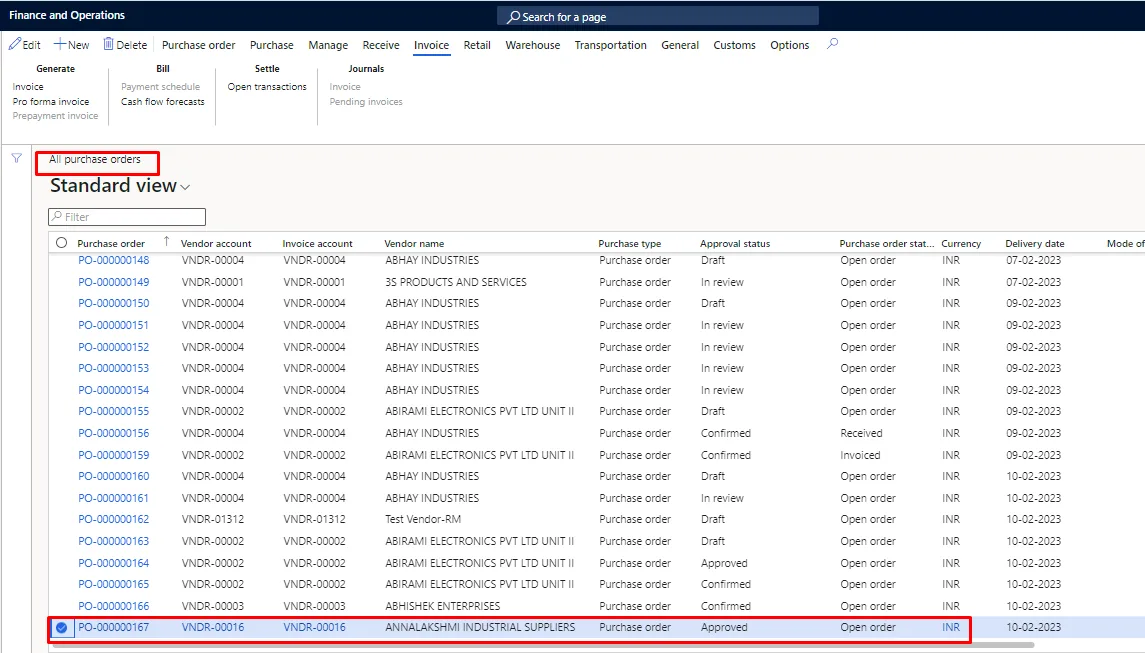Open purchase order PO-000000156

point(114,433)
